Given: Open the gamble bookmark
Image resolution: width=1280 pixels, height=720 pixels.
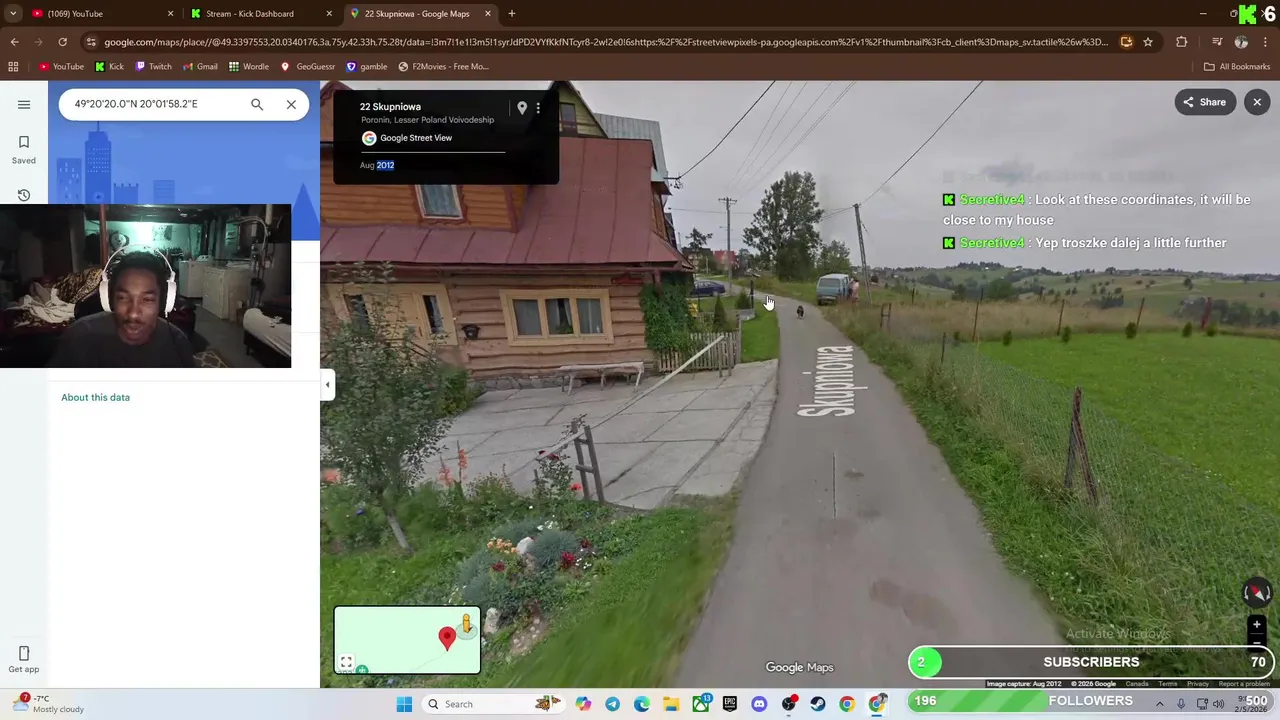Looking at the screenshot, I should pyautogui.click(x=366, y=67).
